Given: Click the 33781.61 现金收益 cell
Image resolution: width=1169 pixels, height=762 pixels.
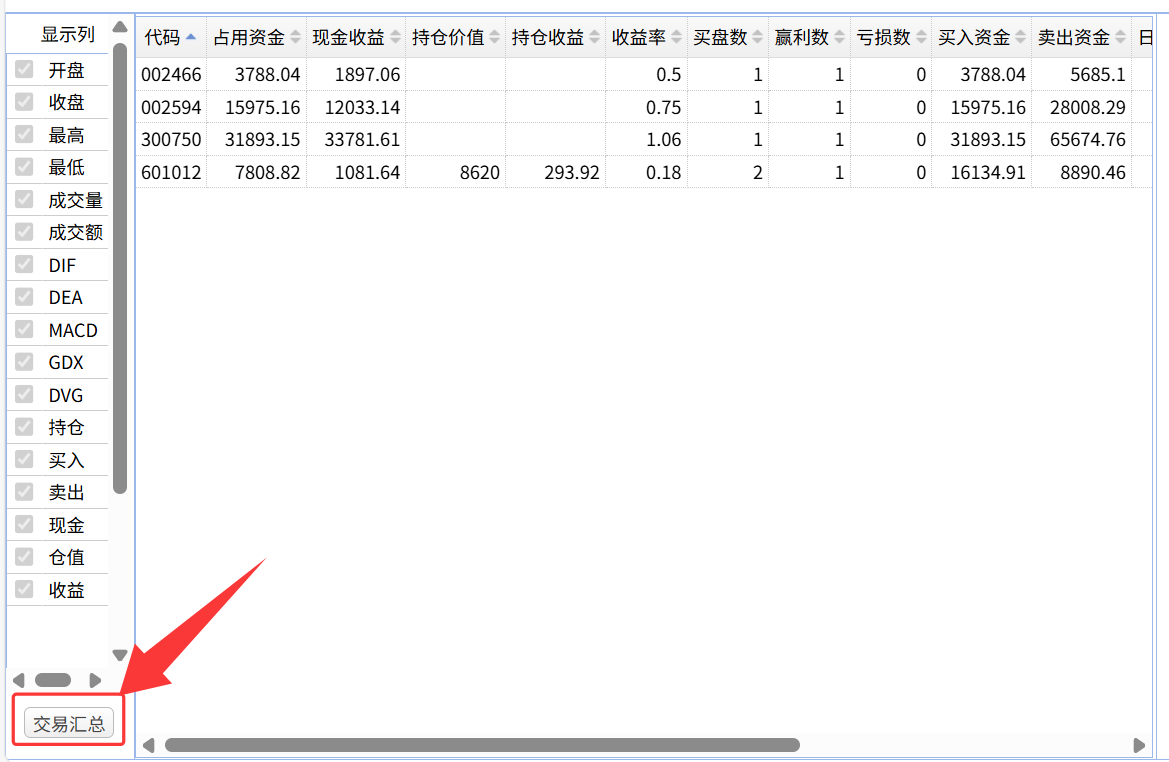Looking at the screenshot, I should (x=356, y=139).
